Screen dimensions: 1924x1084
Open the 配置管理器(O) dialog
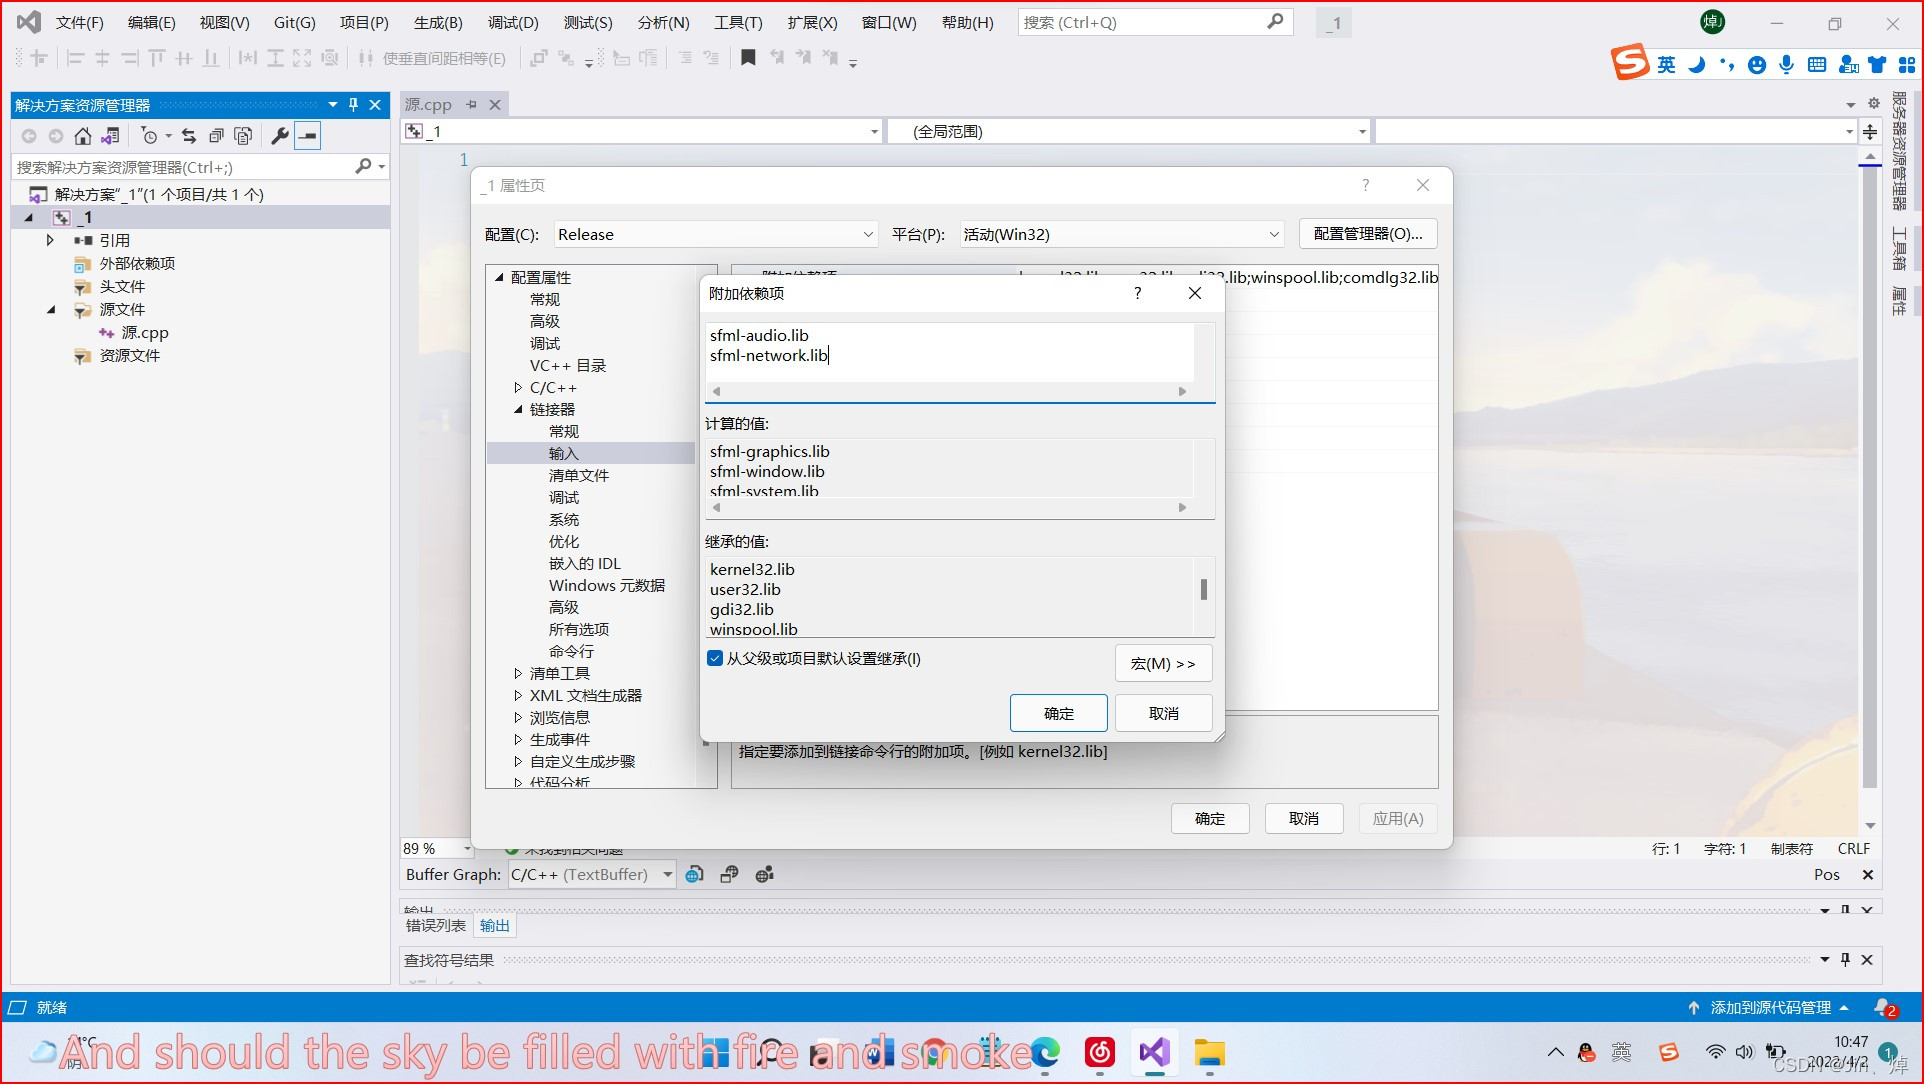click(1367, 233)
